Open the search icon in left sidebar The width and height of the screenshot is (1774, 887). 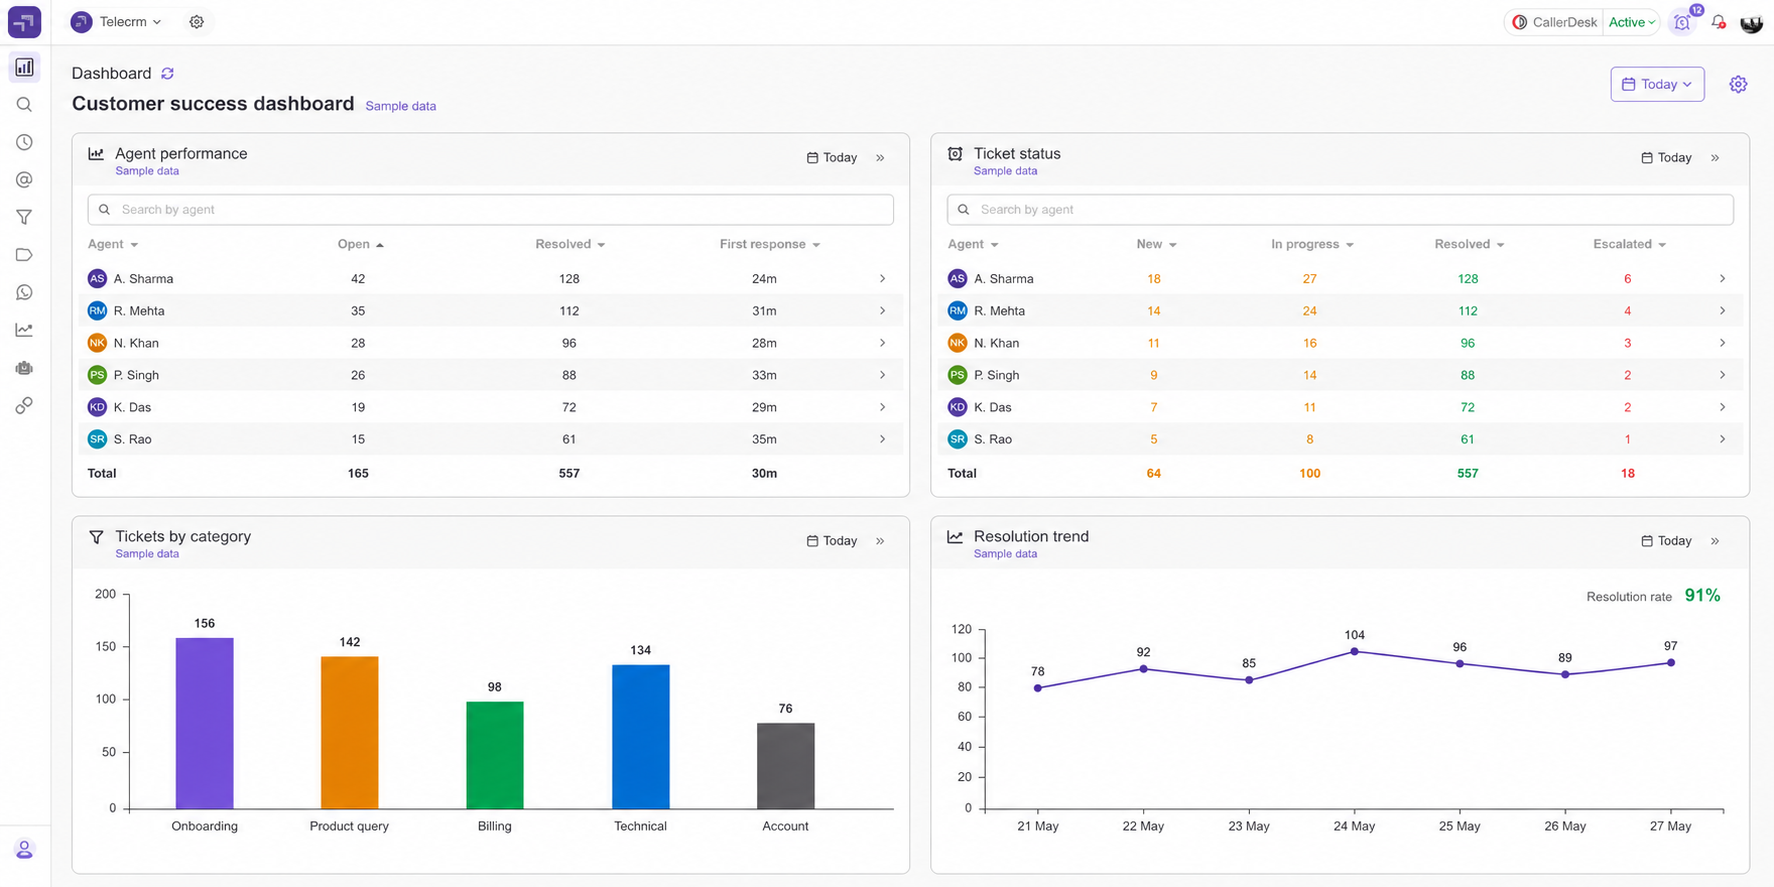click(24, 105)
